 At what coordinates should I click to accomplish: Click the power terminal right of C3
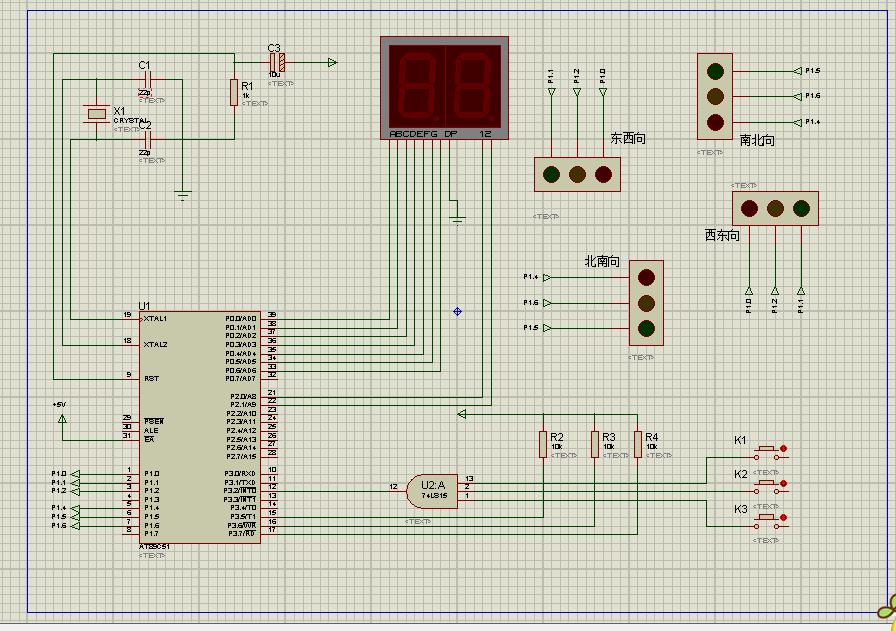tap(333, 62)
